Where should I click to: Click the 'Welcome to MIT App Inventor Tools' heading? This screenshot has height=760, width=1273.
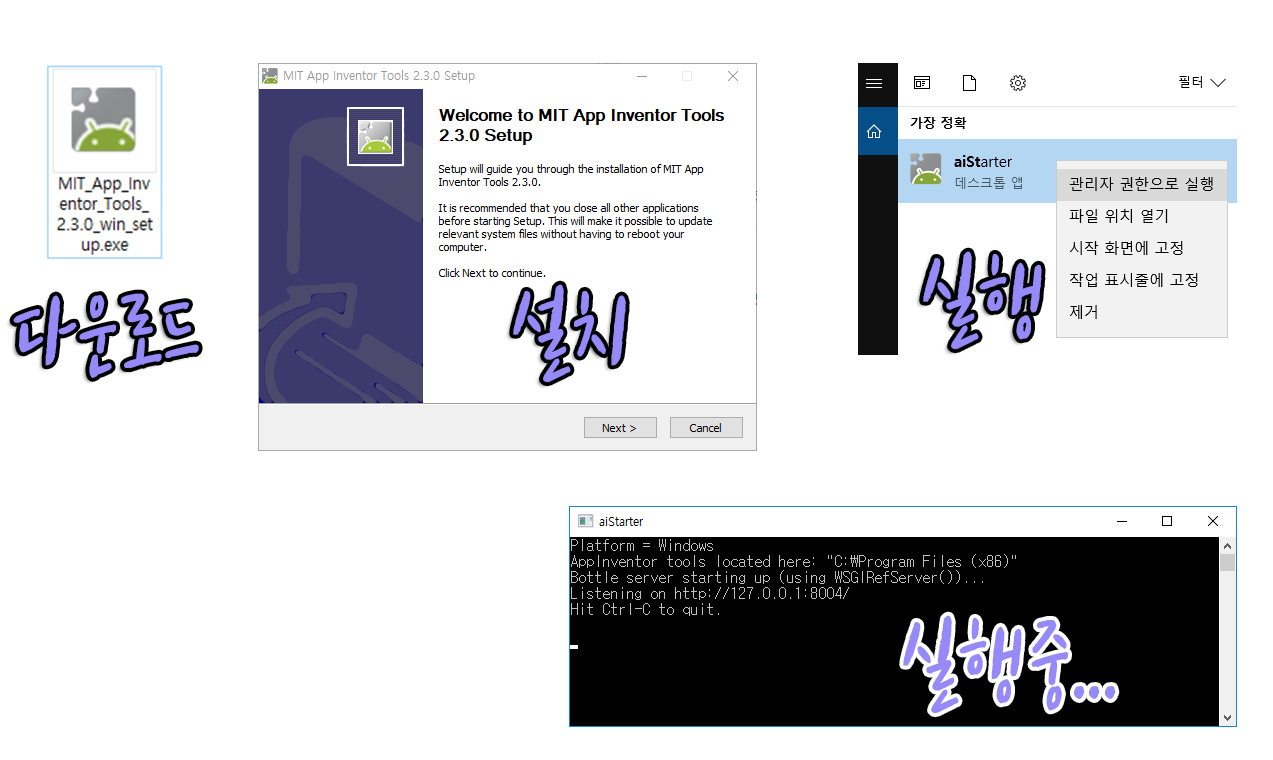tap(582, 125)
